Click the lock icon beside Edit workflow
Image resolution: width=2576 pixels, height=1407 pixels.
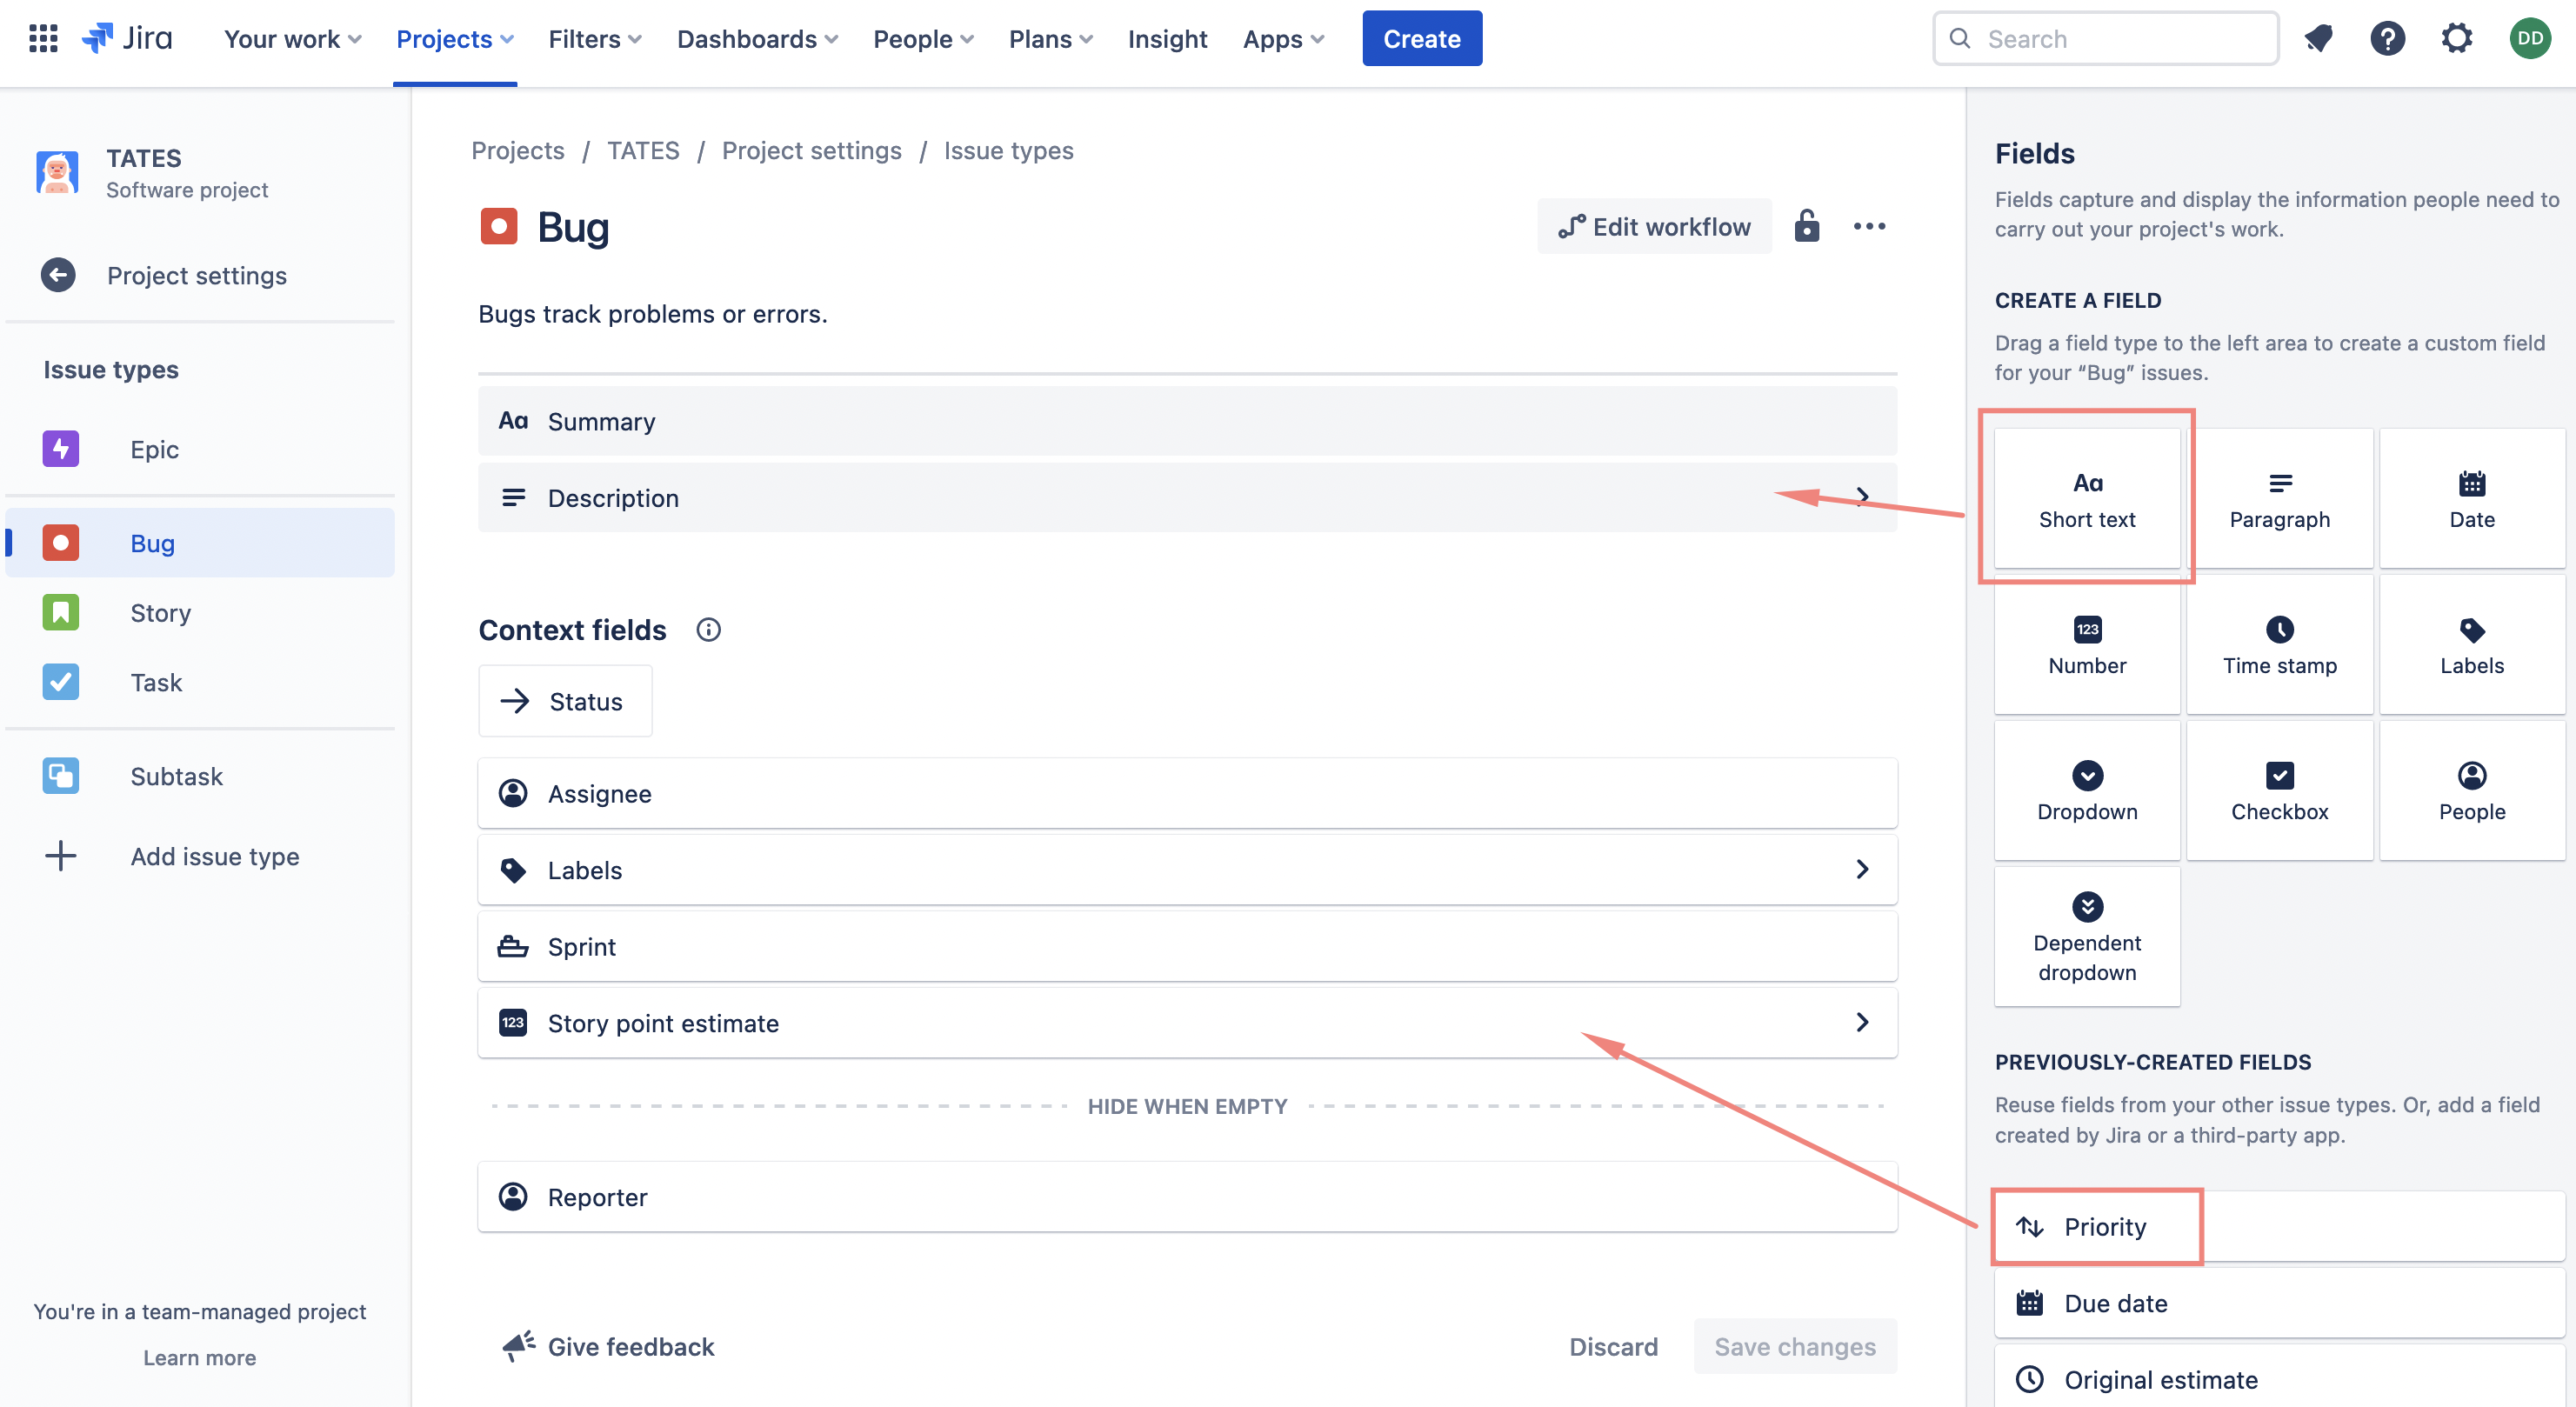(x=1806, y=226)
